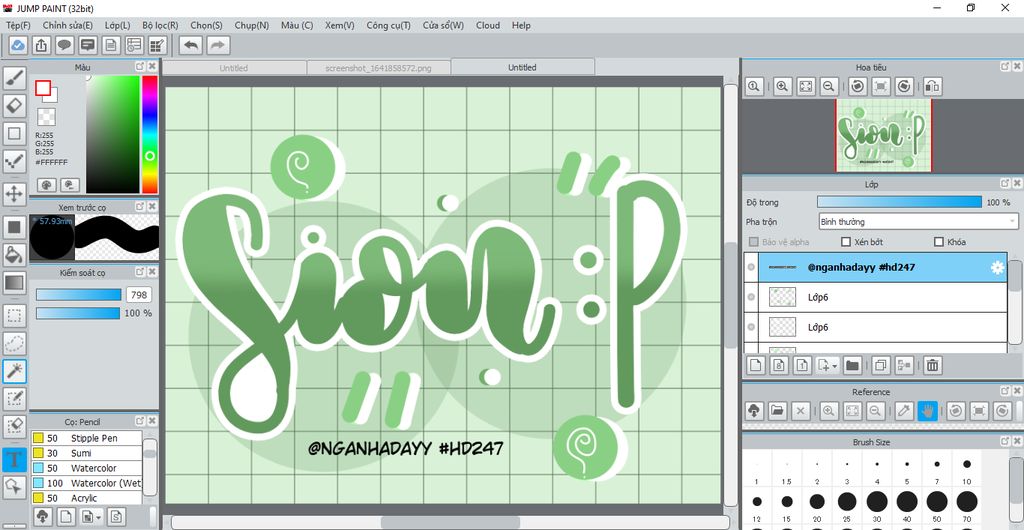Switch to the first Untitled tab

pyautogui.click(x=234, y=68)
